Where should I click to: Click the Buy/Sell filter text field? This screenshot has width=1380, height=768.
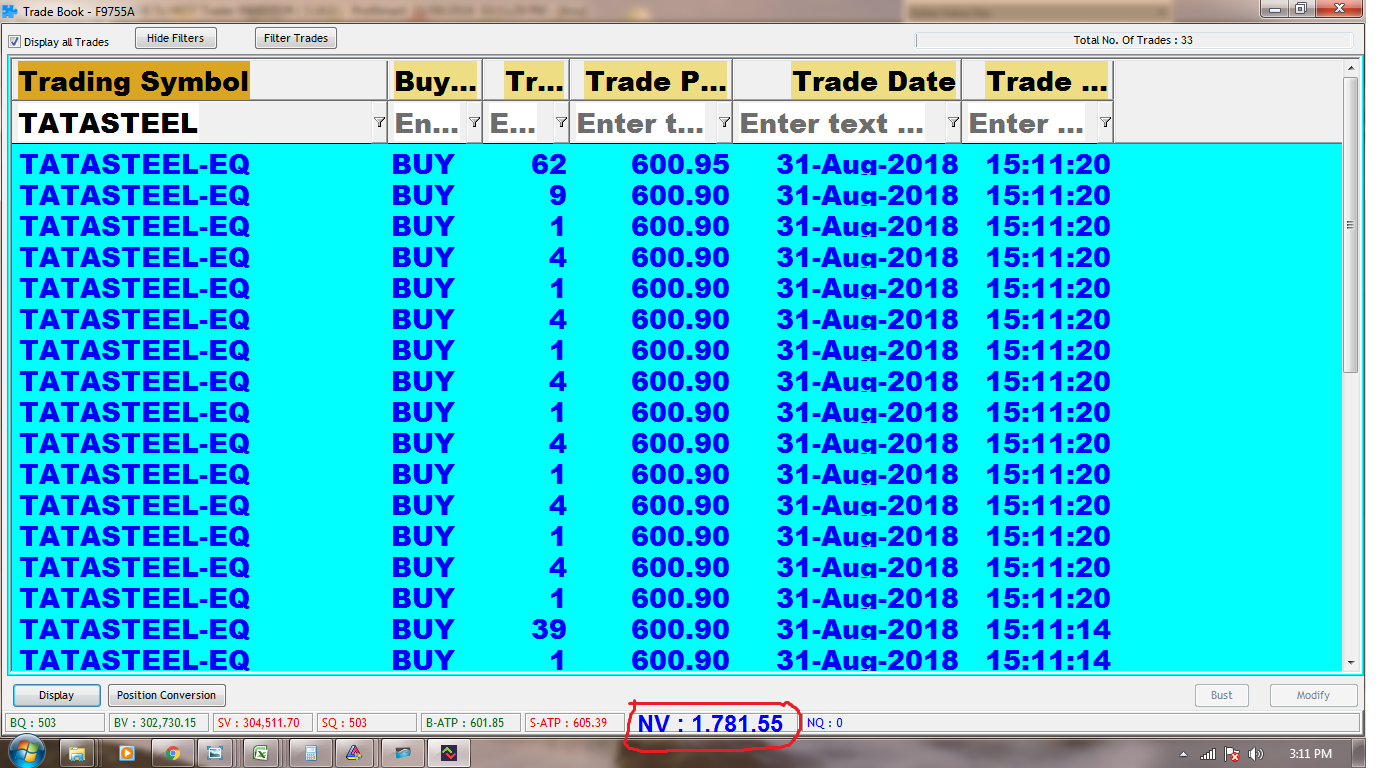[x=429, y=123]
